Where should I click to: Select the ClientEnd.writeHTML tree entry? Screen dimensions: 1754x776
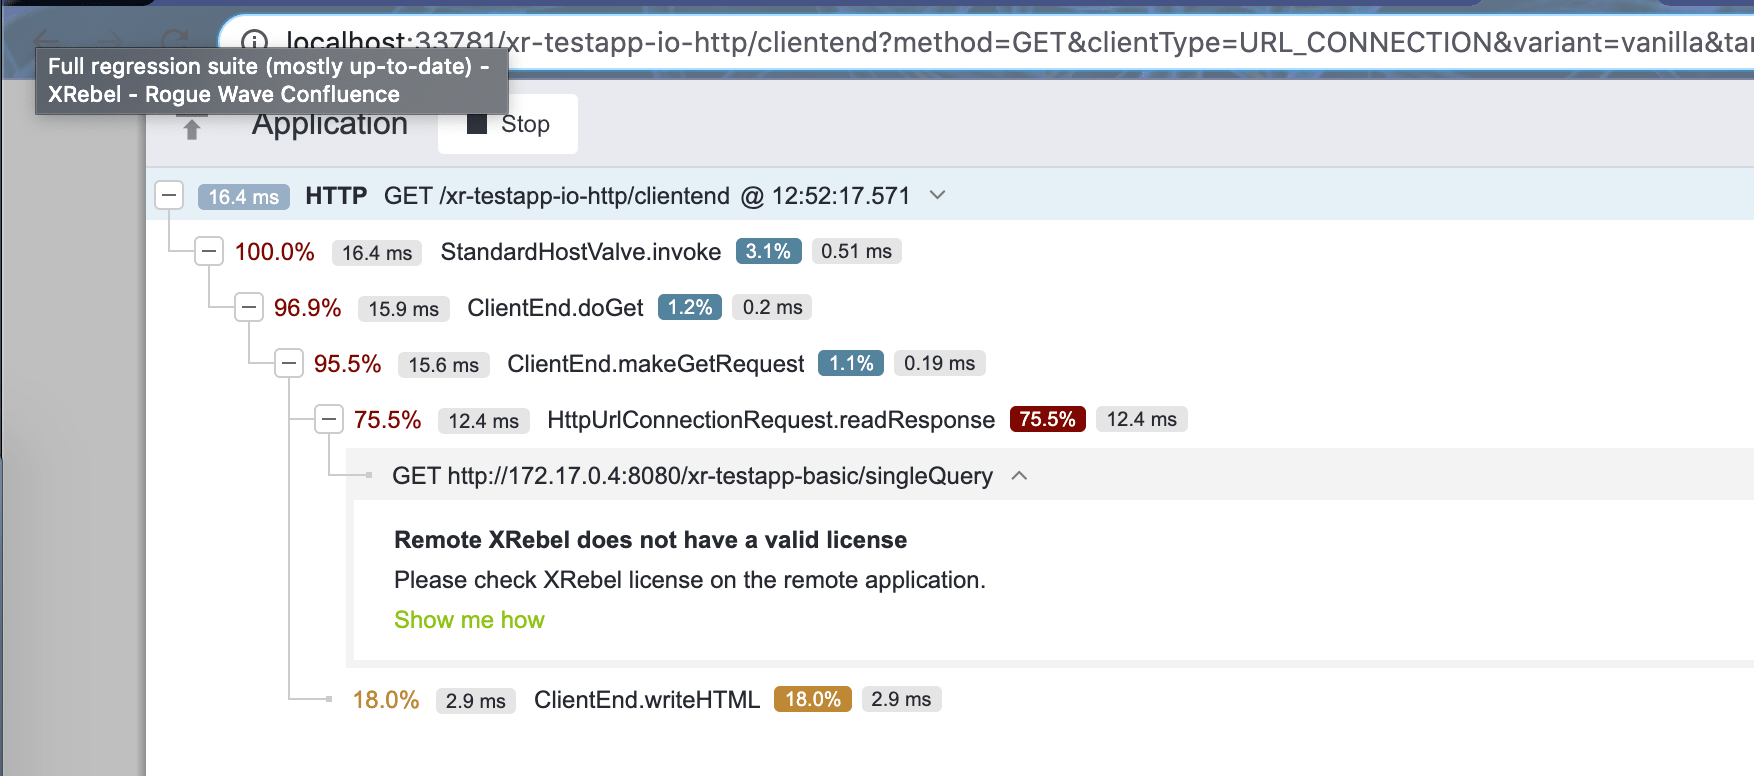[647, 700]
